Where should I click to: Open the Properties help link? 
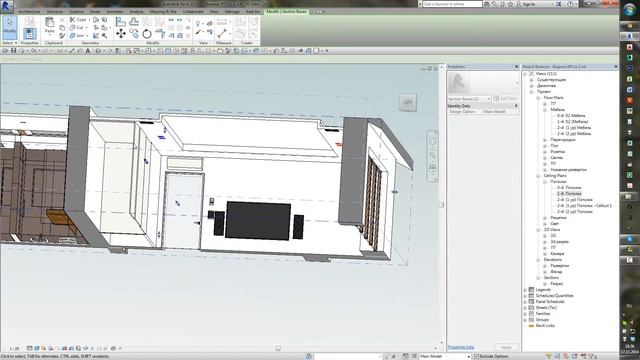[461, 347]
